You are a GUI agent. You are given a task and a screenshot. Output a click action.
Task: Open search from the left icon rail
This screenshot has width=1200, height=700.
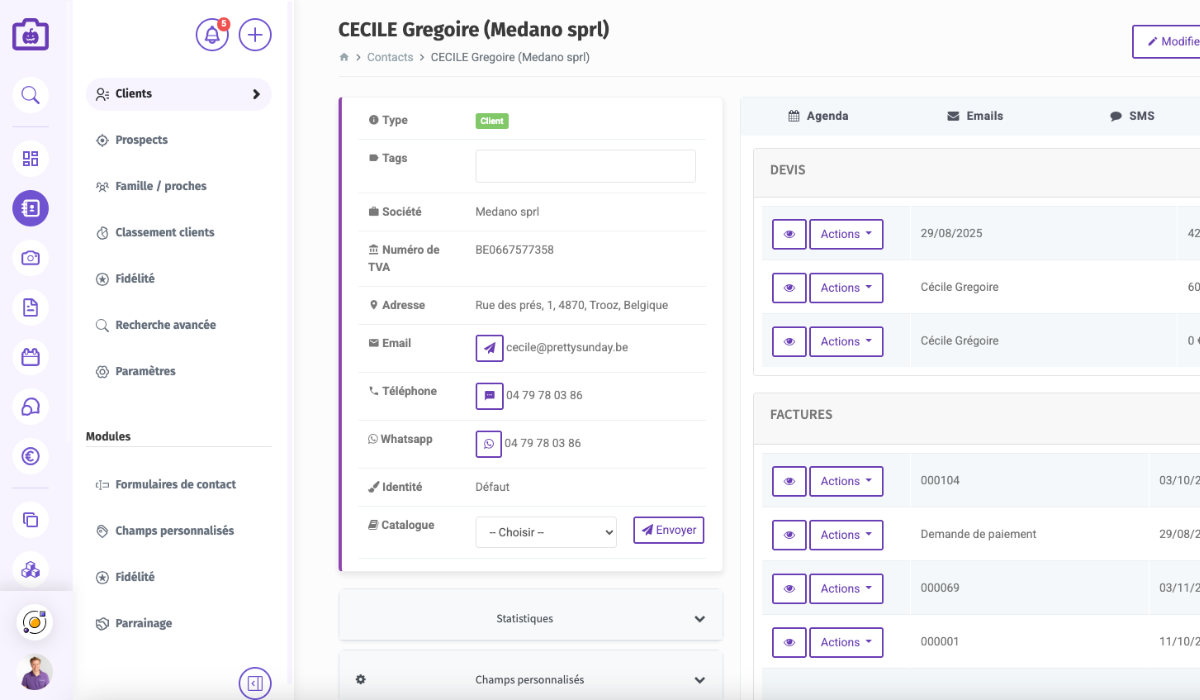30,95
